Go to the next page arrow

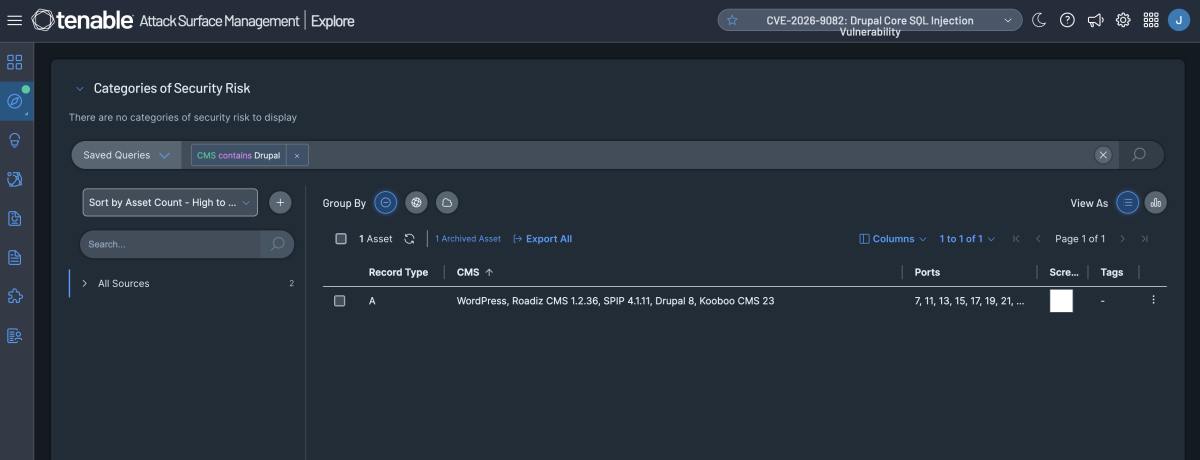point(1122,239)
